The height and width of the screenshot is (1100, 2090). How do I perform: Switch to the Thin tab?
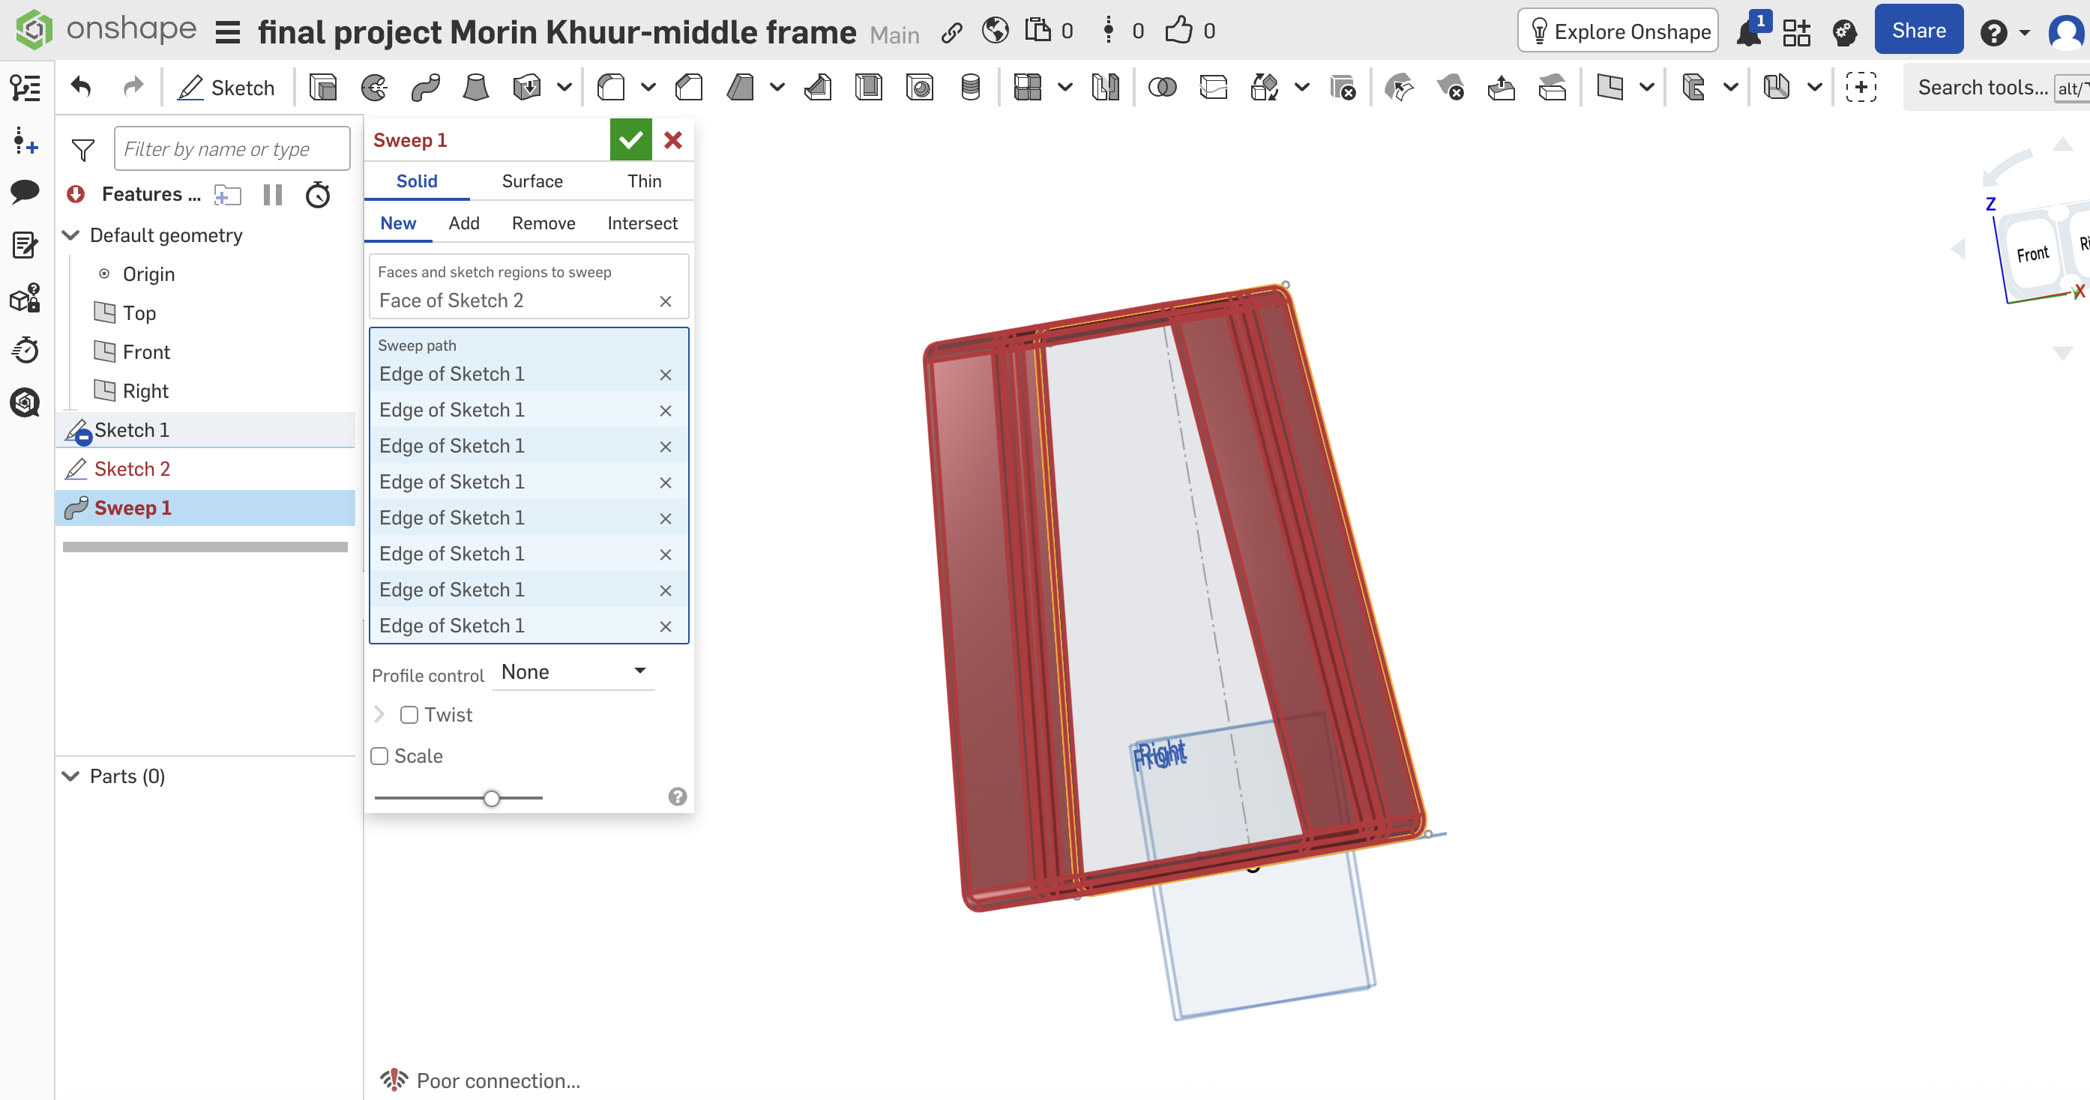644,181
